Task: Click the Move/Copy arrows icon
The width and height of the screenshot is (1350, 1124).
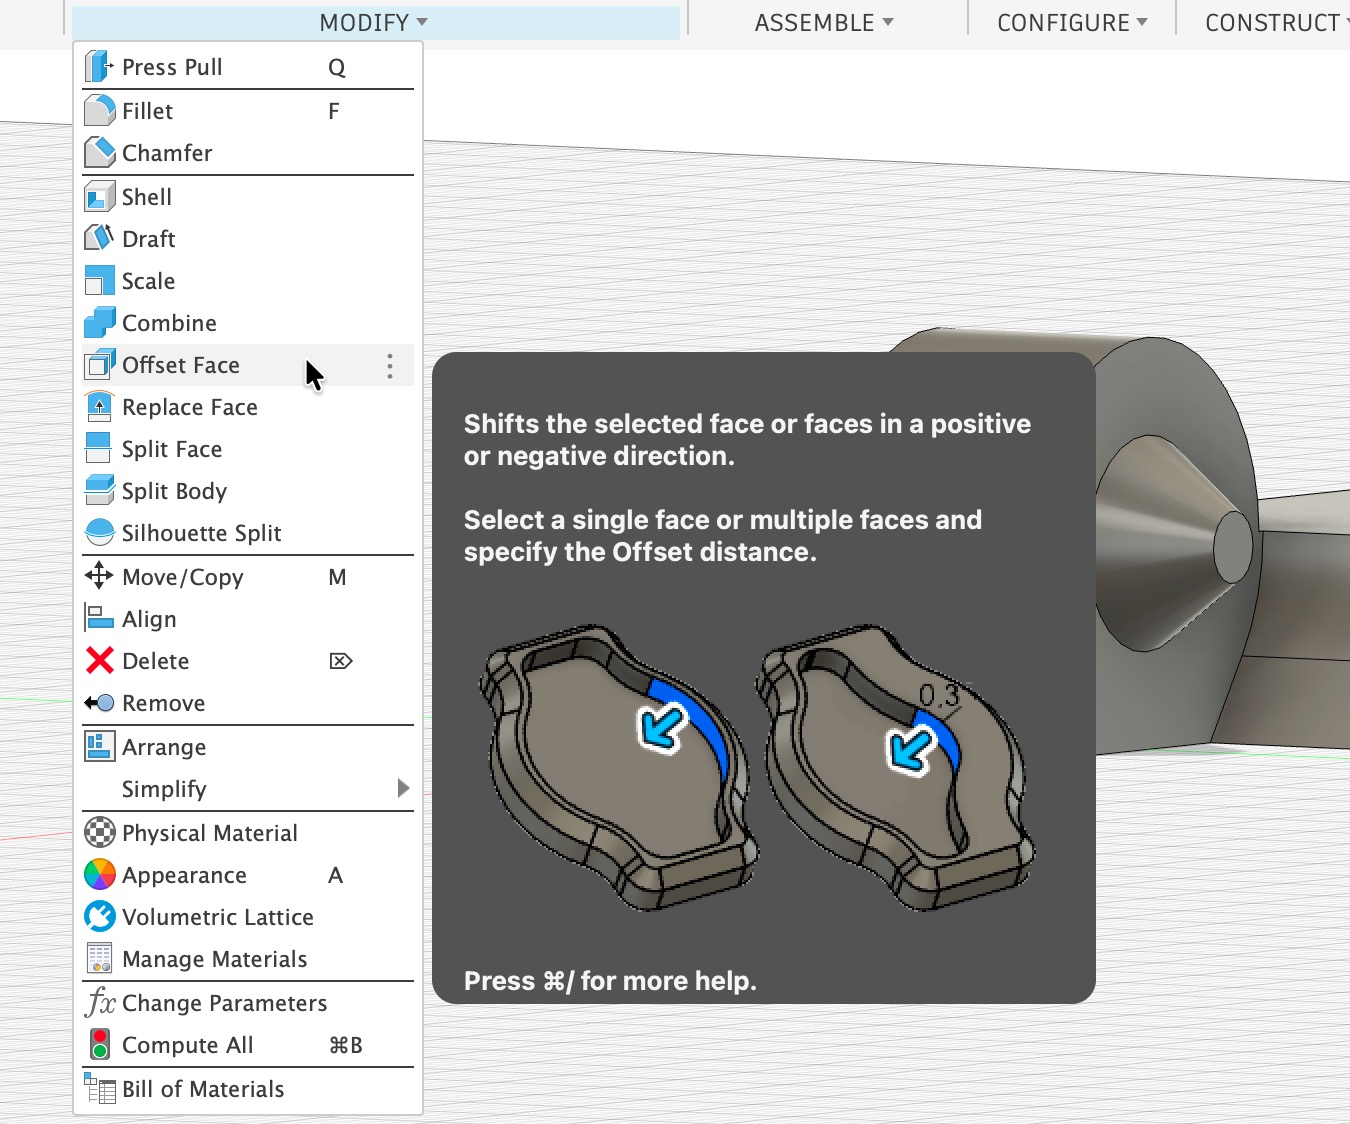Action: point(99,577)
